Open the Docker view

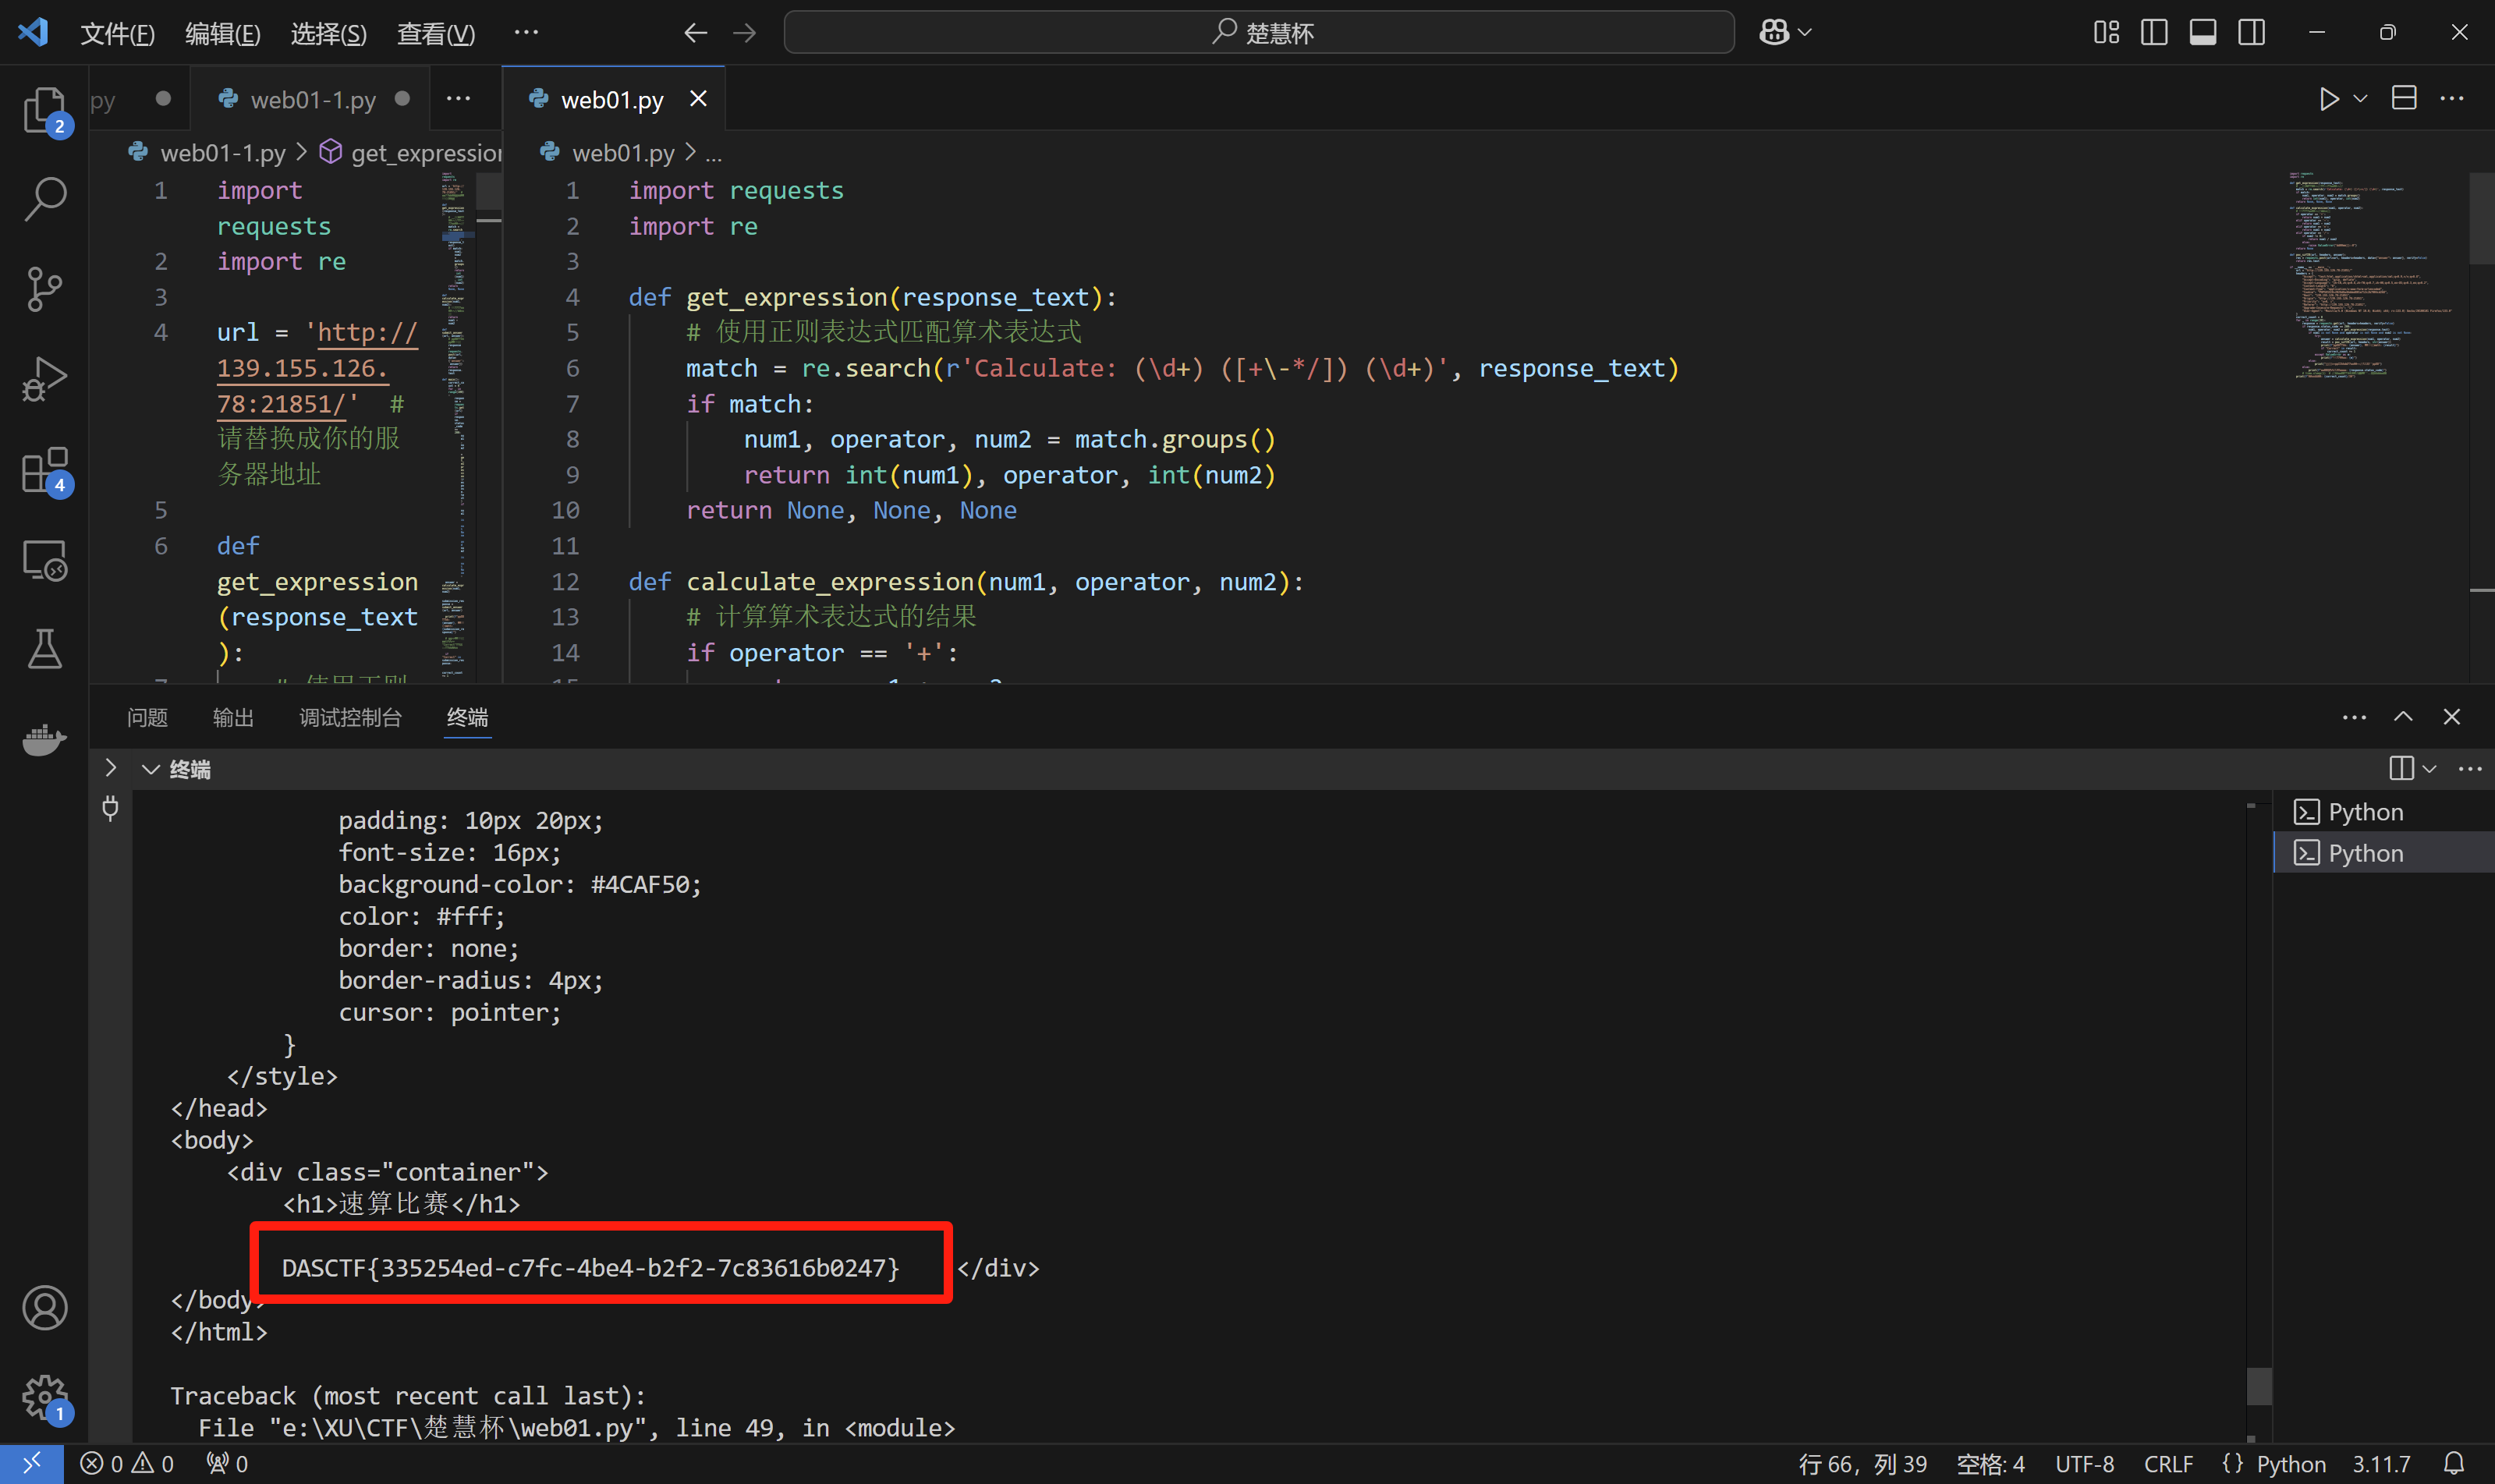tap(44, 739)
